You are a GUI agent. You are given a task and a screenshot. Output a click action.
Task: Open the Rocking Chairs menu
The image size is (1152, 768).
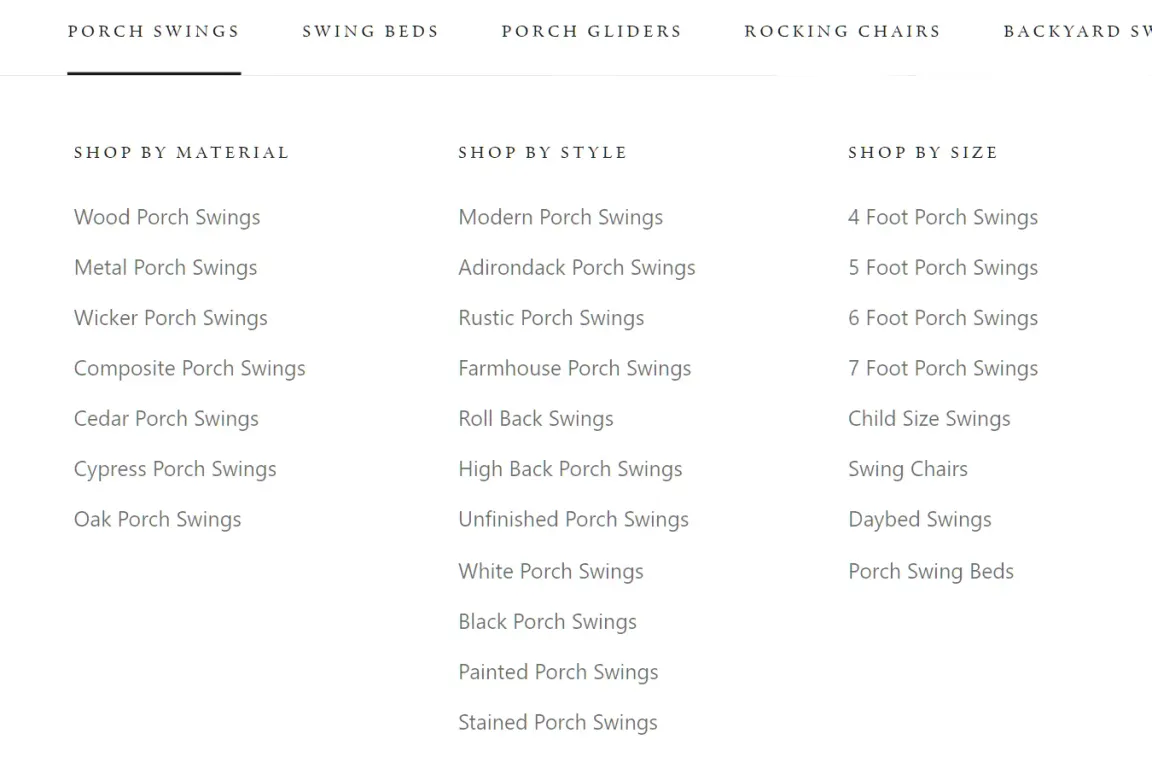tap(842, 31)
